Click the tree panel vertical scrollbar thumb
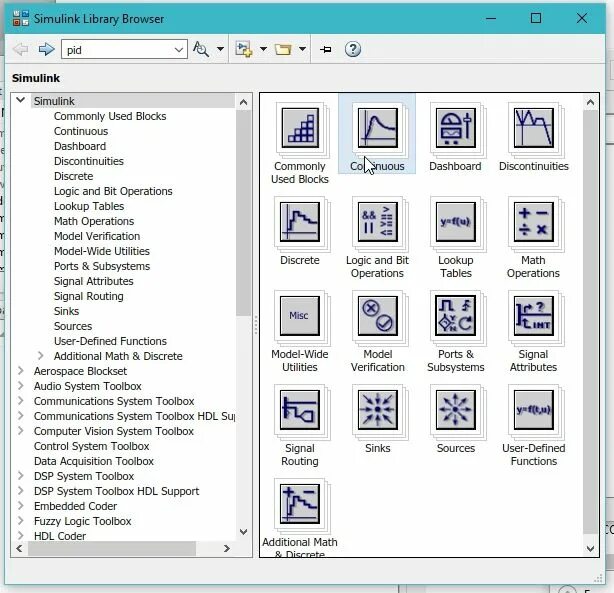This screenshot has width=614, height=593. pos(243,213)
